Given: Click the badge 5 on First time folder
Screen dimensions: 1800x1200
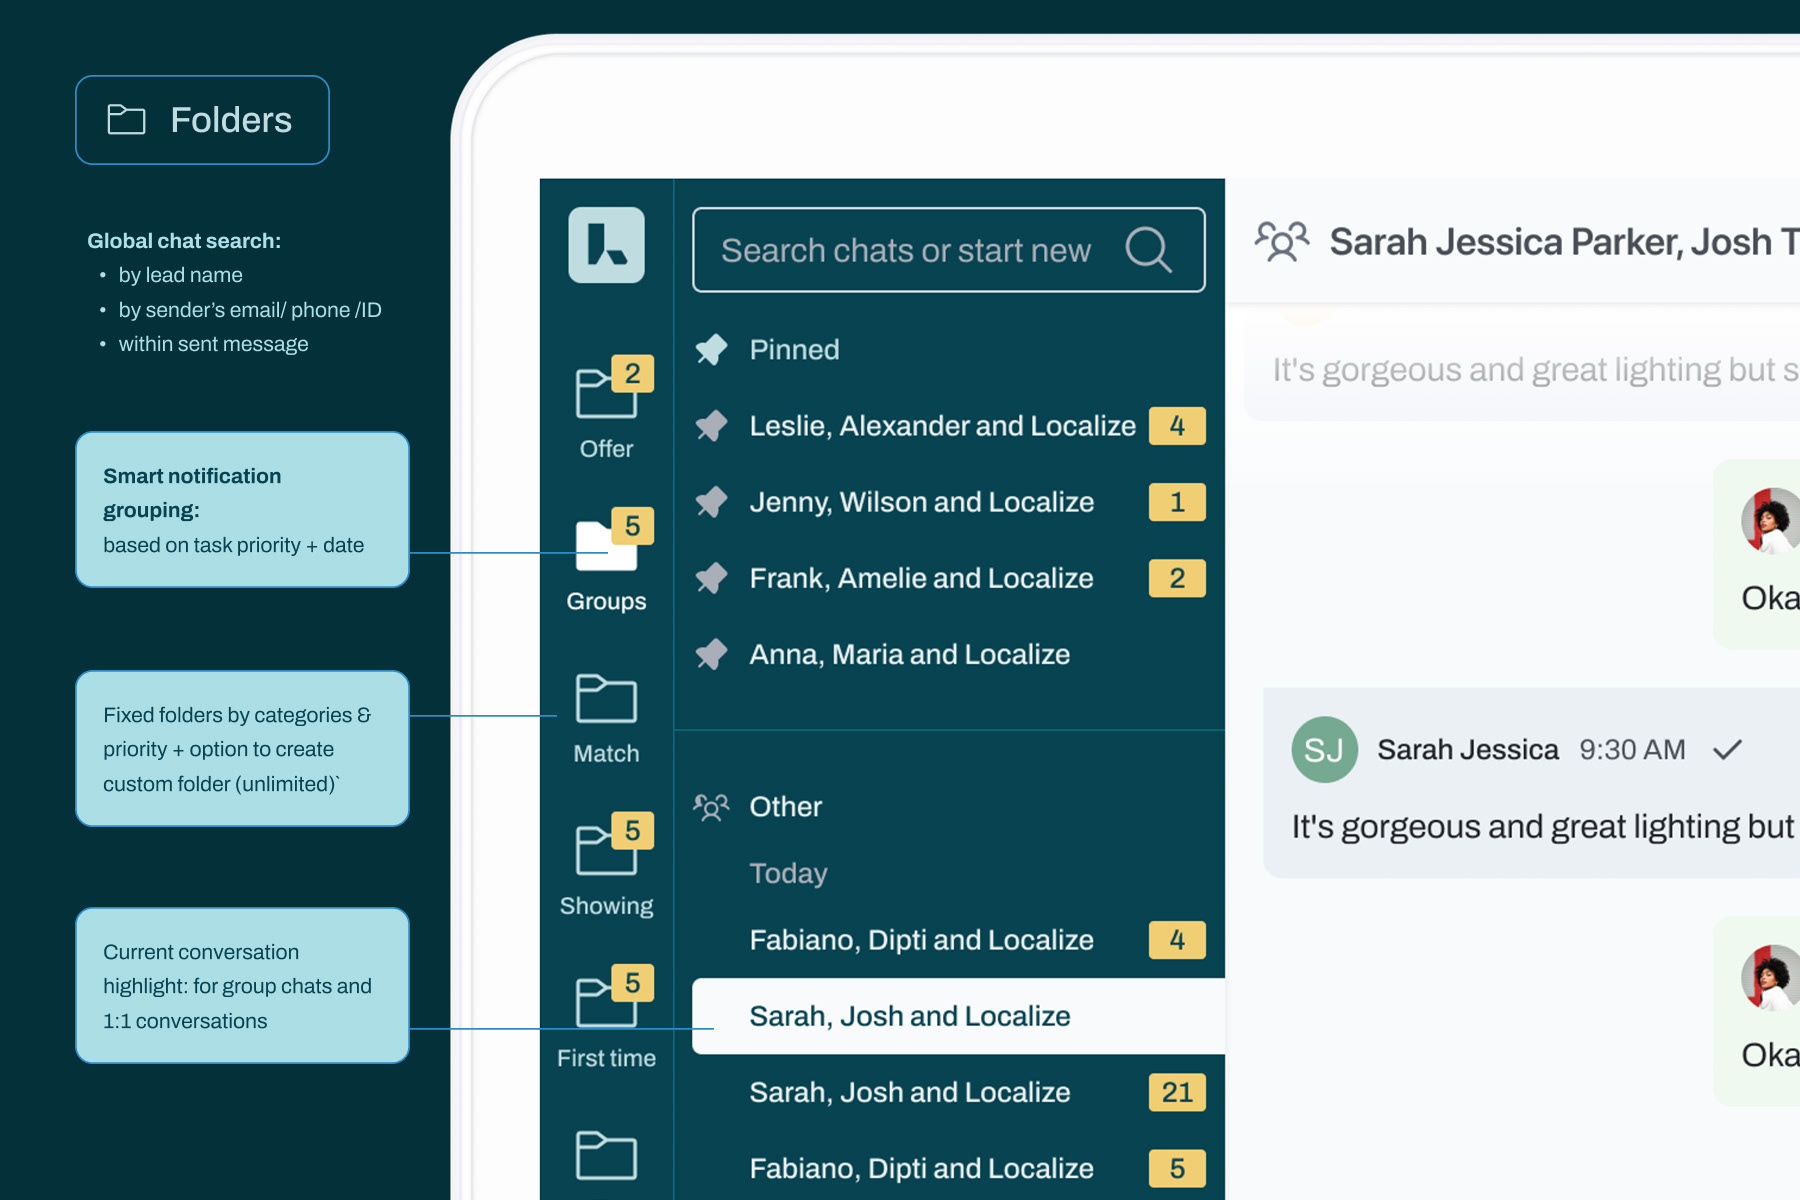Looking at the screenshot, I should pyautogui.click(x=632, y=982).
